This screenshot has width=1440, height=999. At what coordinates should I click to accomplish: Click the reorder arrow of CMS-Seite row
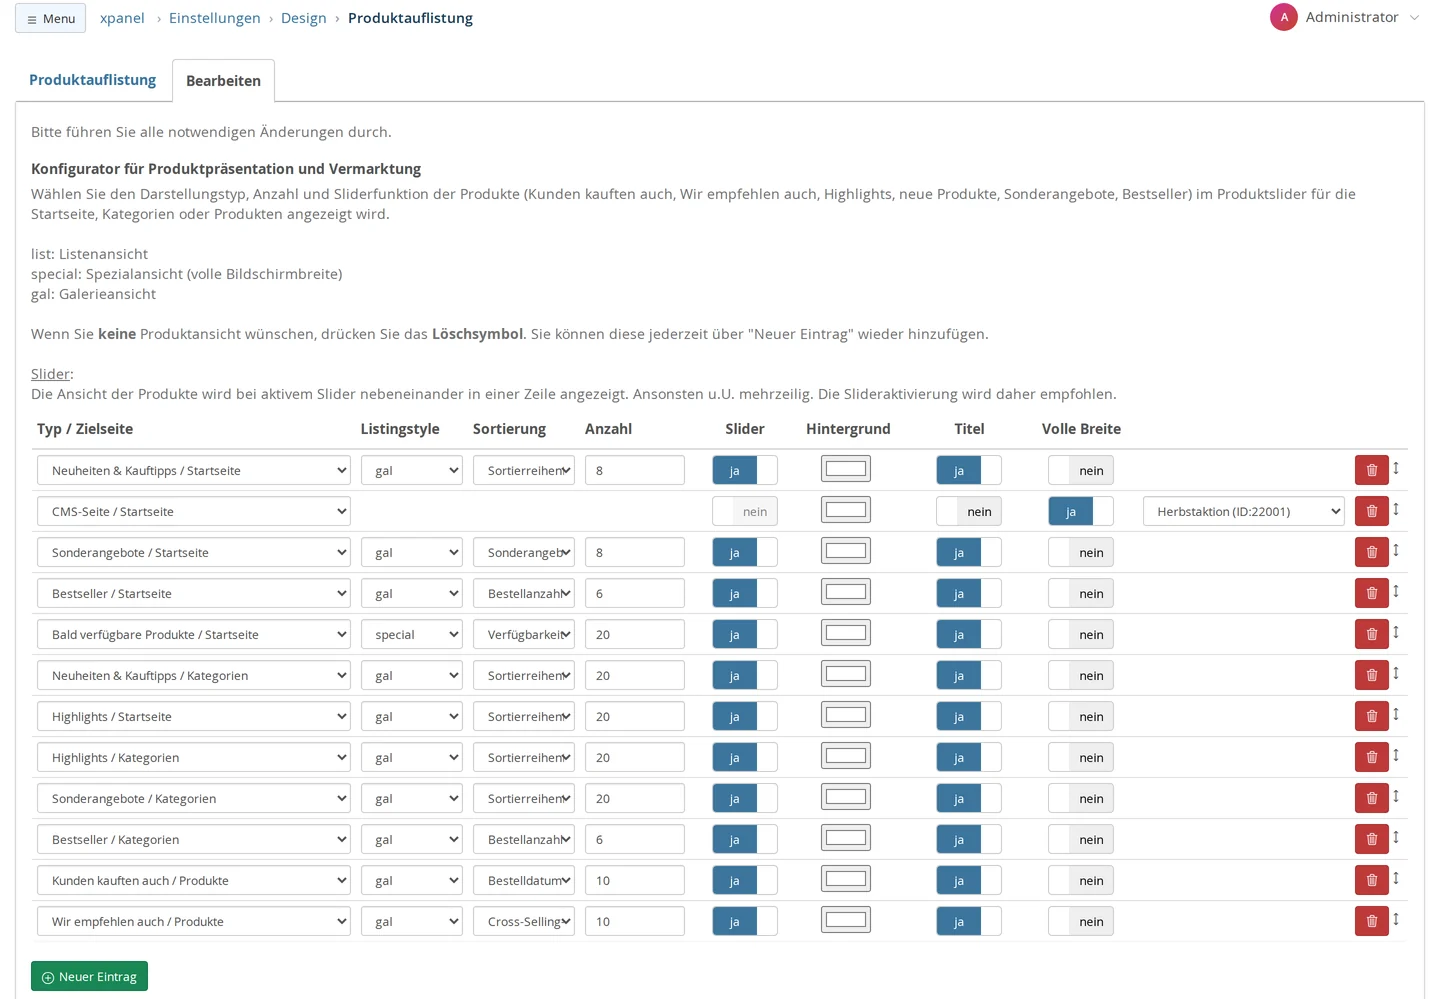coord(1396,509)
